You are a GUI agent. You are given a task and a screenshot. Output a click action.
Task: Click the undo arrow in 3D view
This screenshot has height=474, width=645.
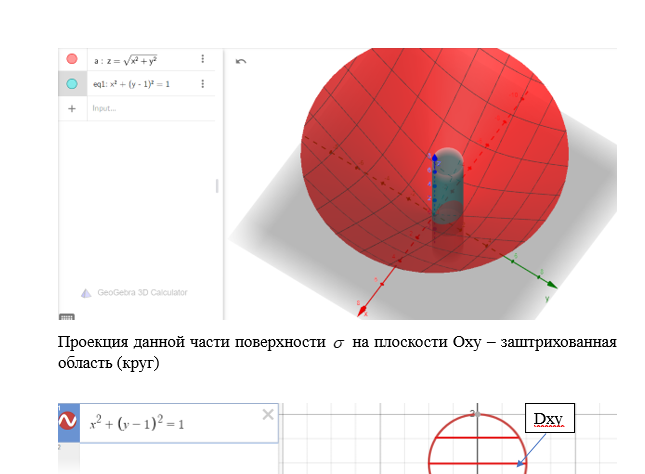pos(241,62)
